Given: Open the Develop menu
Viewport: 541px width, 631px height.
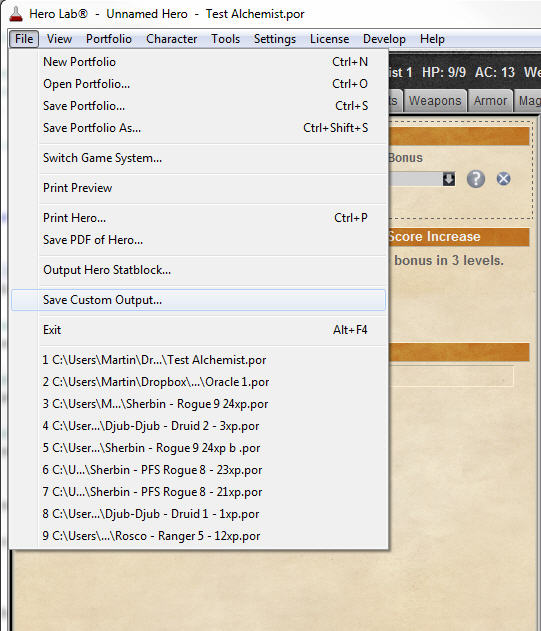Looking at the screenshot, I should [x=384, y=39].
